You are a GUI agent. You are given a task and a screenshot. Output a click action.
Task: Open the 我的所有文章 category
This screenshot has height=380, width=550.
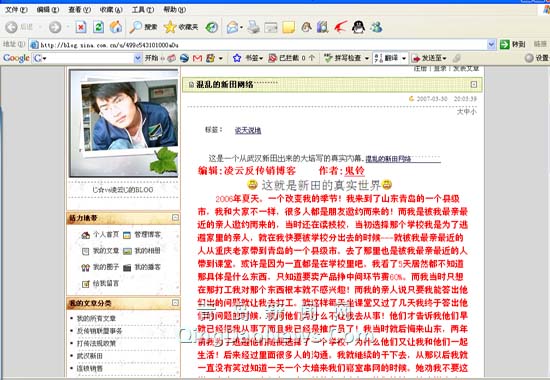coord(96,319)
